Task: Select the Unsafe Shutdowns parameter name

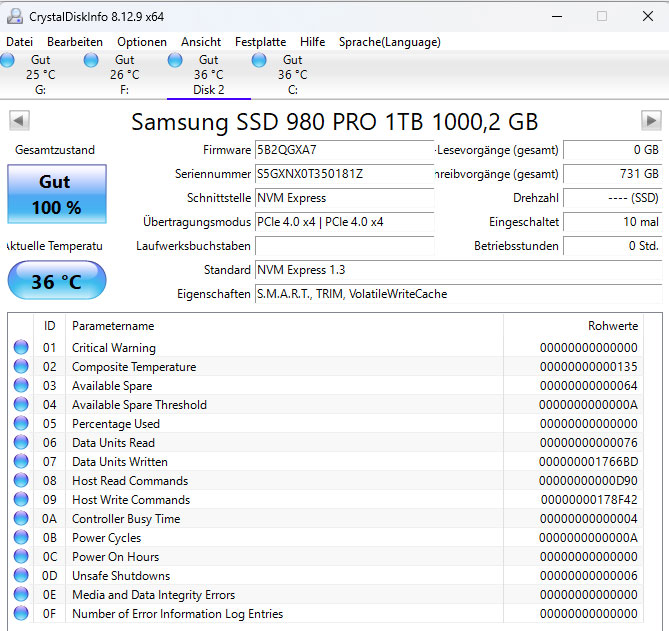Action: pos(121,576)
